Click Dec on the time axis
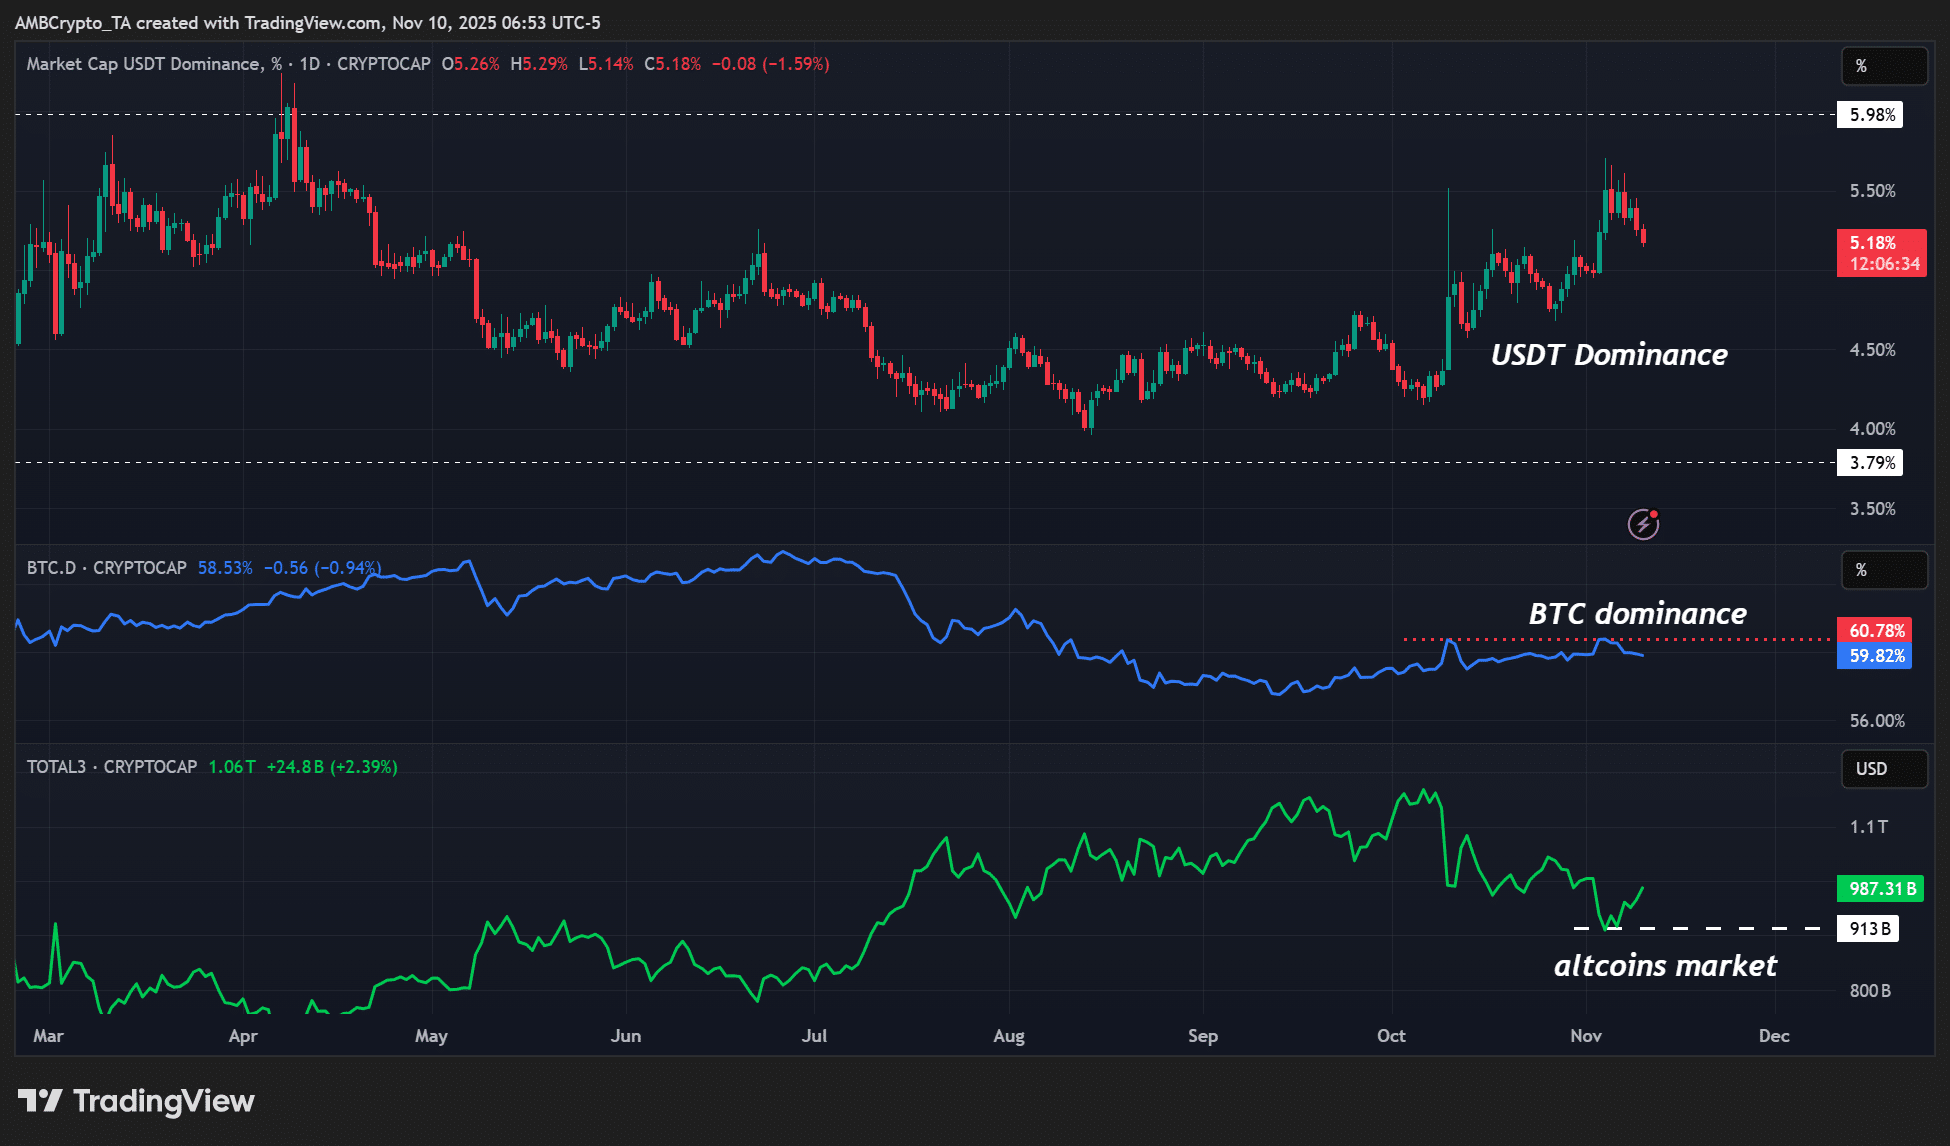The height and width of the screenshot is (1146, 1950). point(1774,1036)
